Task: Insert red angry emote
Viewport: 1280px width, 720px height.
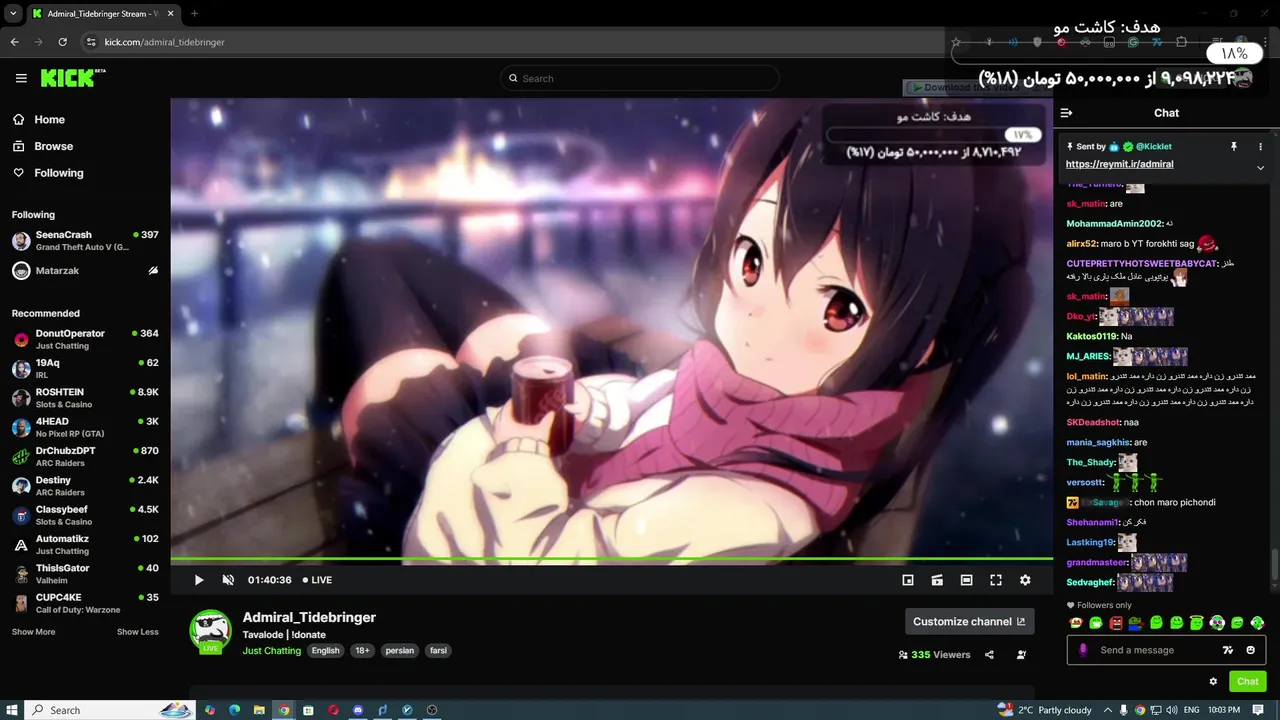Action: coord(1116,623)
